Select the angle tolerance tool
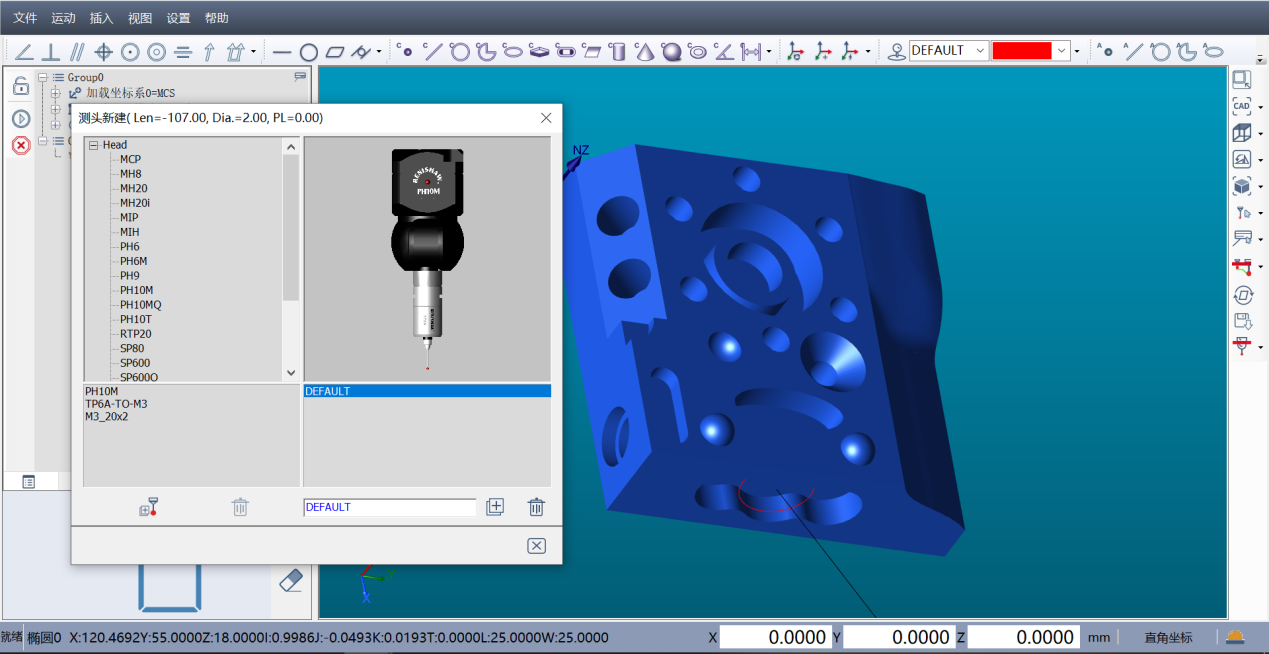The width and height of the screenshot is (1269, 654). point(24,51)
